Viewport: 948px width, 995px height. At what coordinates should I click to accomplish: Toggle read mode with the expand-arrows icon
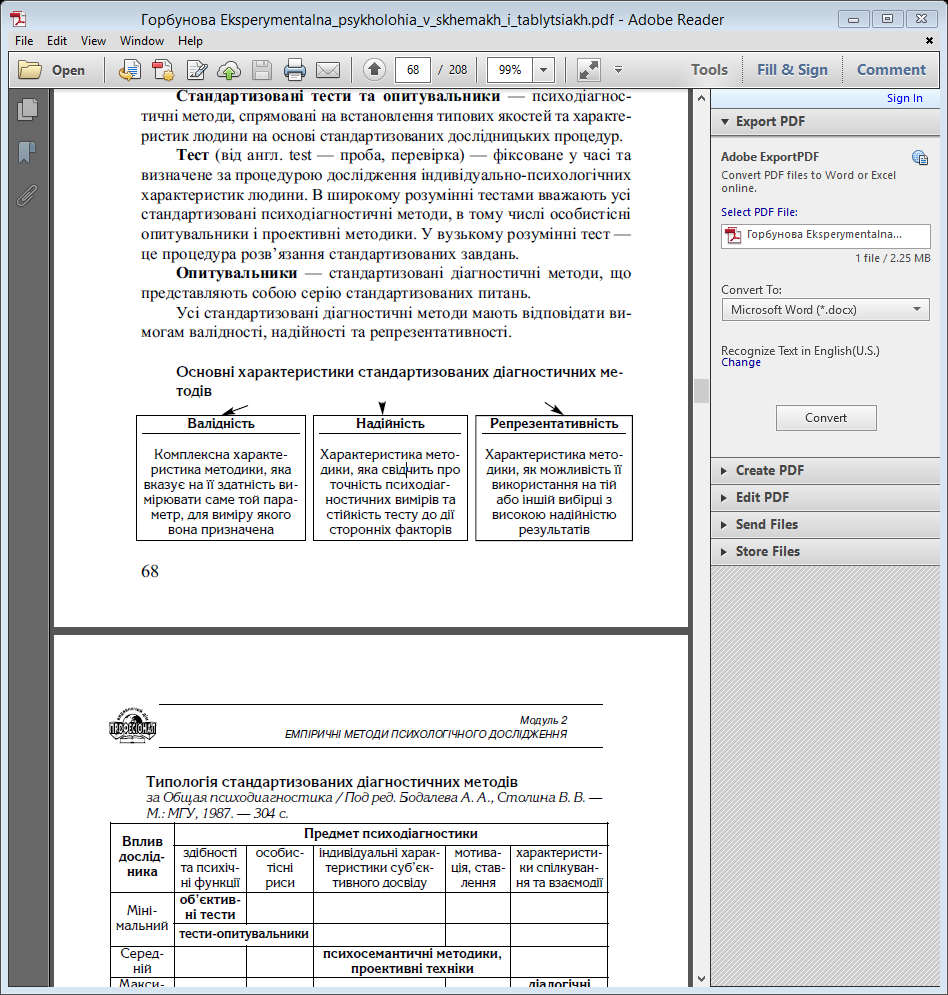pyautogui.click(x=588, y=70)
